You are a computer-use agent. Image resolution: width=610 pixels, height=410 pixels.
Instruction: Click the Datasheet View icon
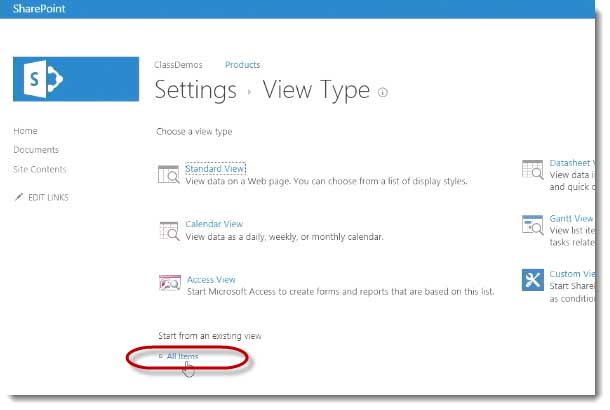[531, 168]
